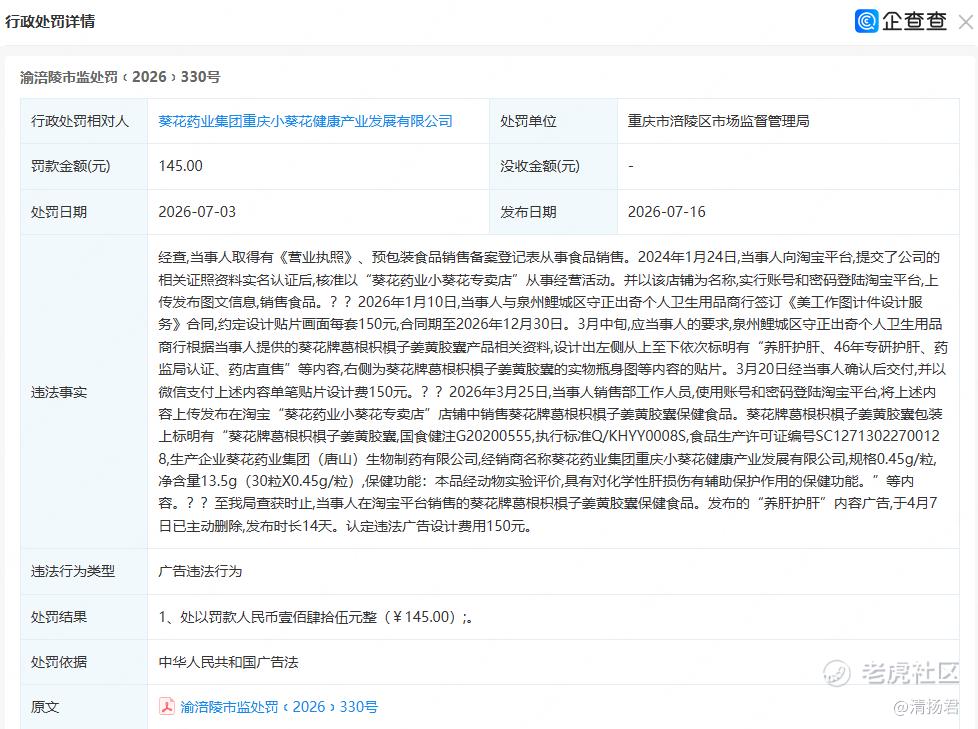Screen dimensions: 978x729
Task: Click the 行政处罚详情 title
Action: [x=50, y=21]
